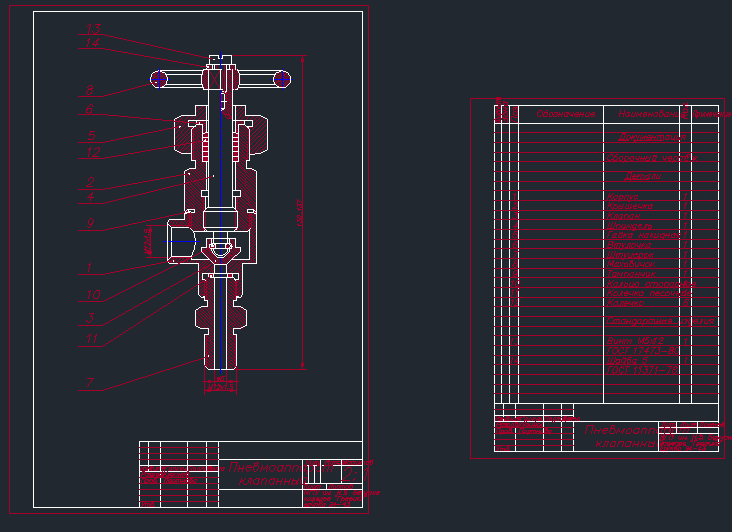732x532 pixels.
Task: Click the right handwheel knob center mark
Action: [282, 79]
